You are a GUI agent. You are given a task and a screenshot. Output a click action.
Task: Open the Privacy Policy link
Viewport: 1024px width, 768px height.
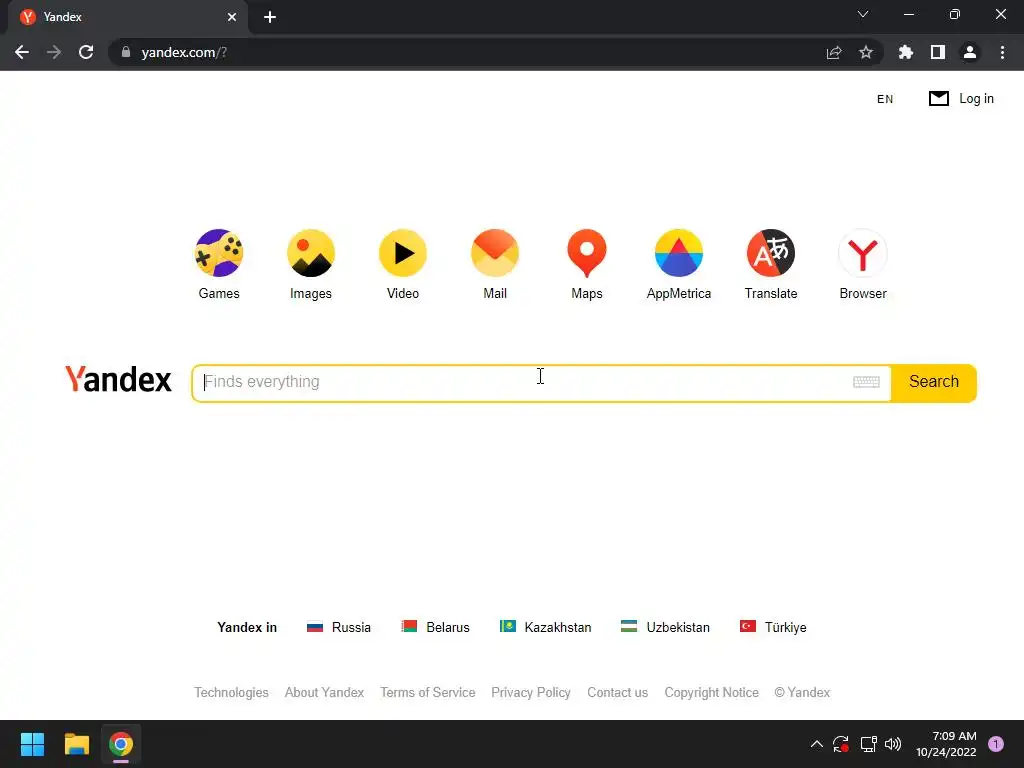(x=531, y=692)
